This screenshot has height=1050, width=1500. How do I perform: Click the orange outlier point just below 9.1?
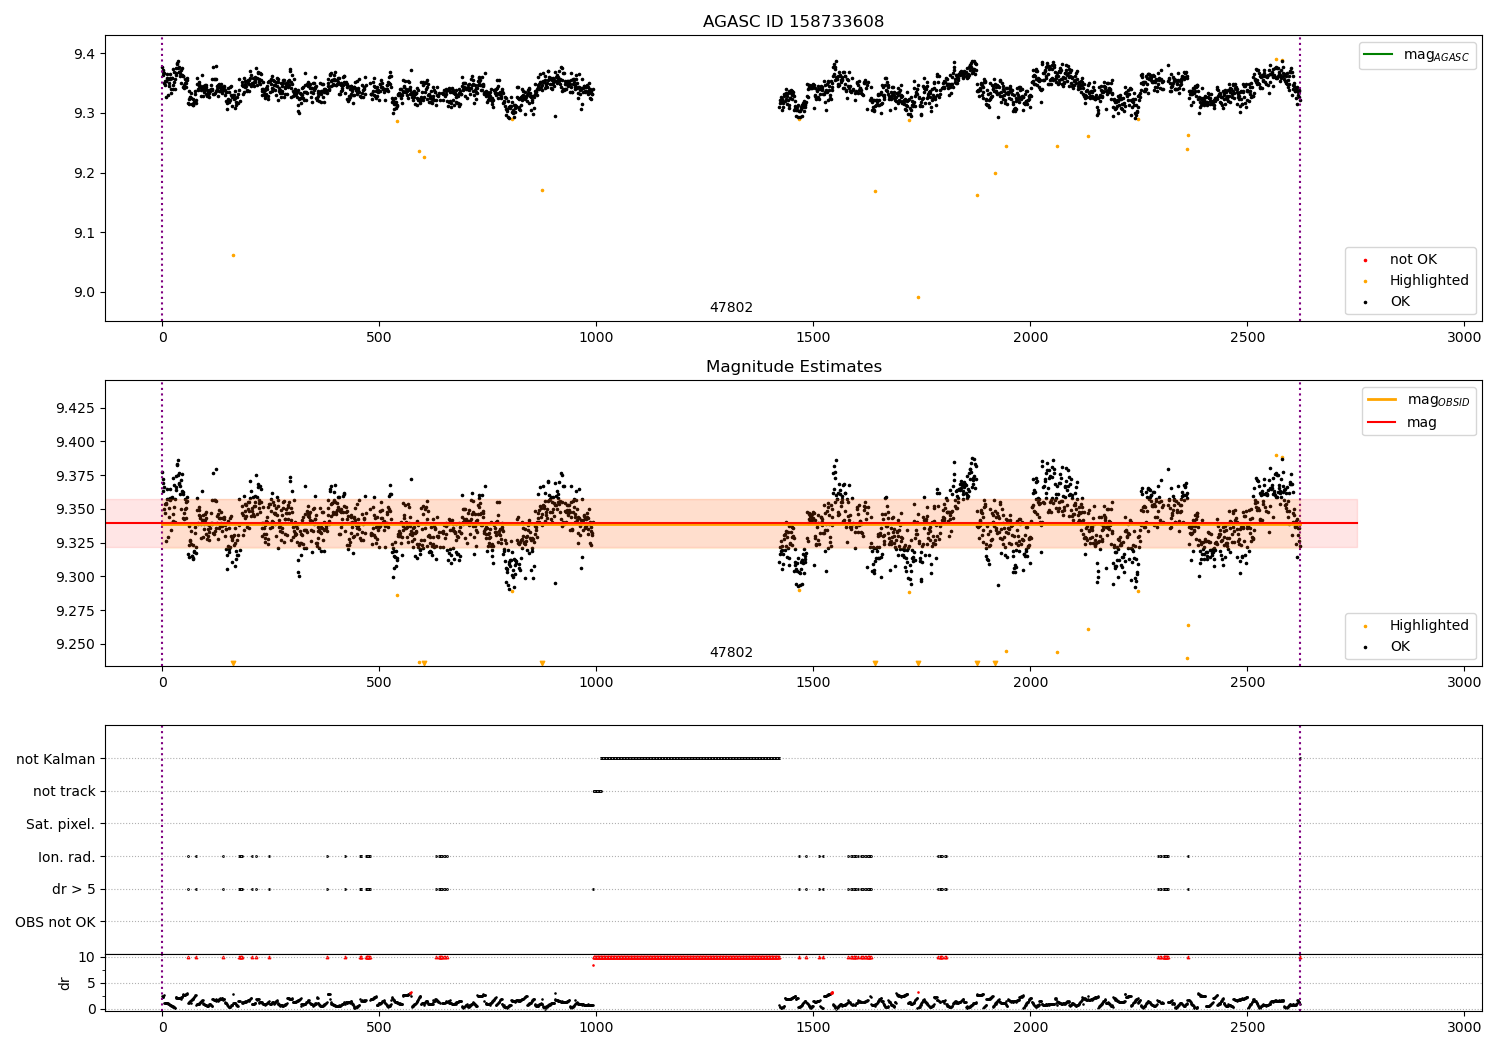(x=233, y=255)
